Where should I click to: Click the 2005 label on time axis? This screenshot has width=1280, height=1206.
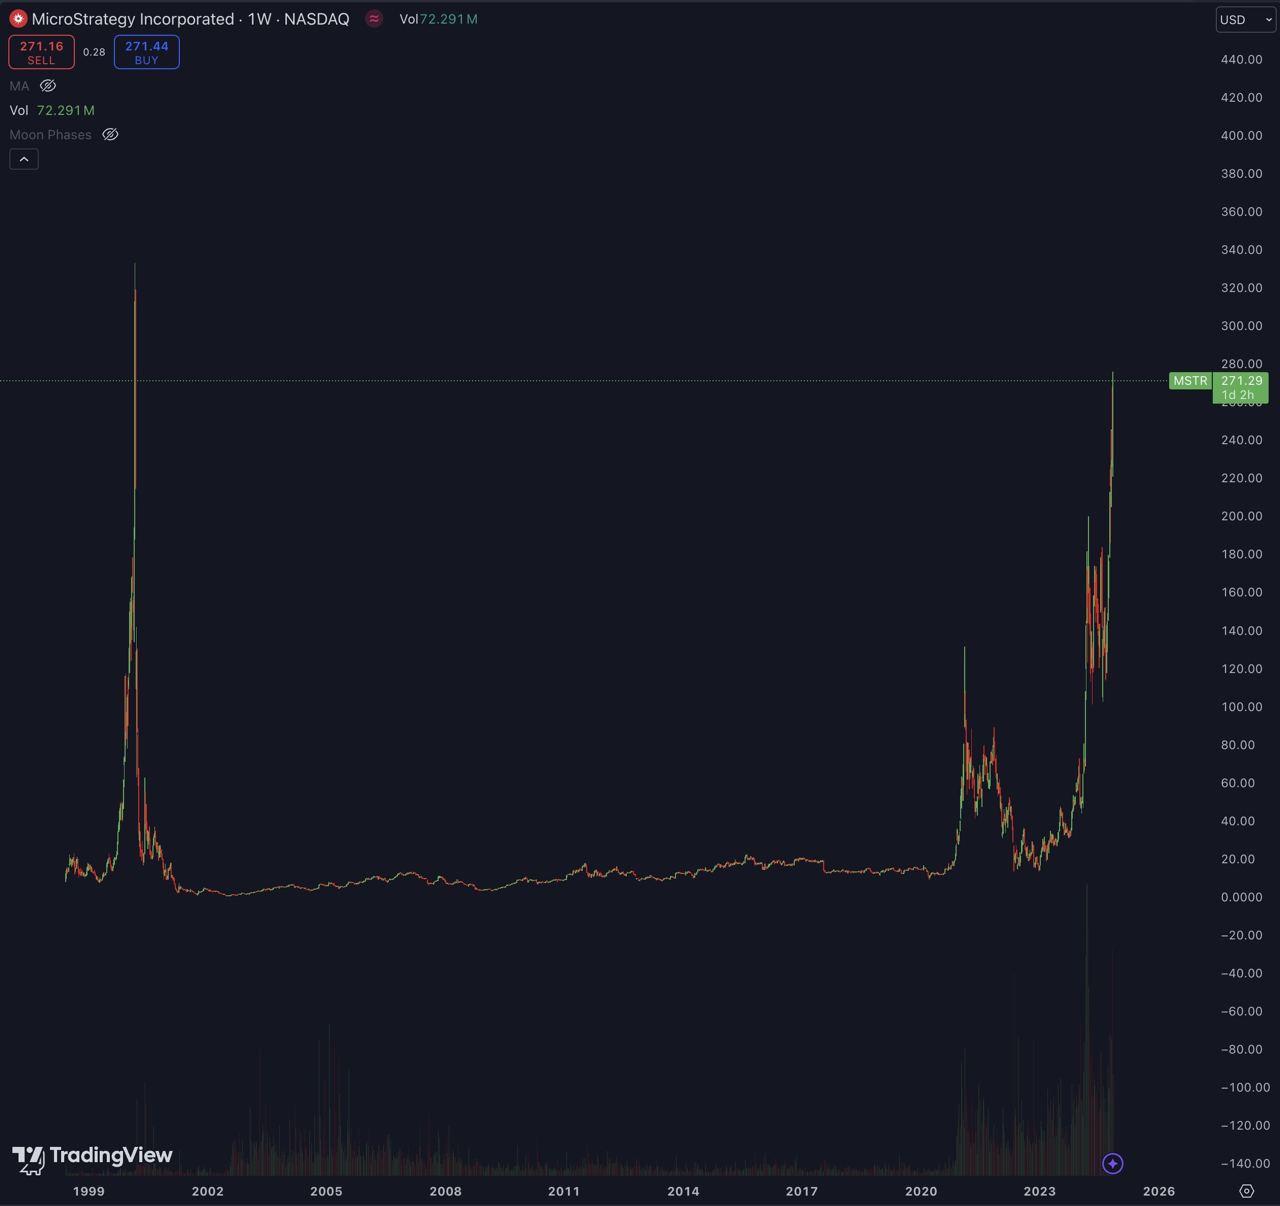tap(327, 1191)
